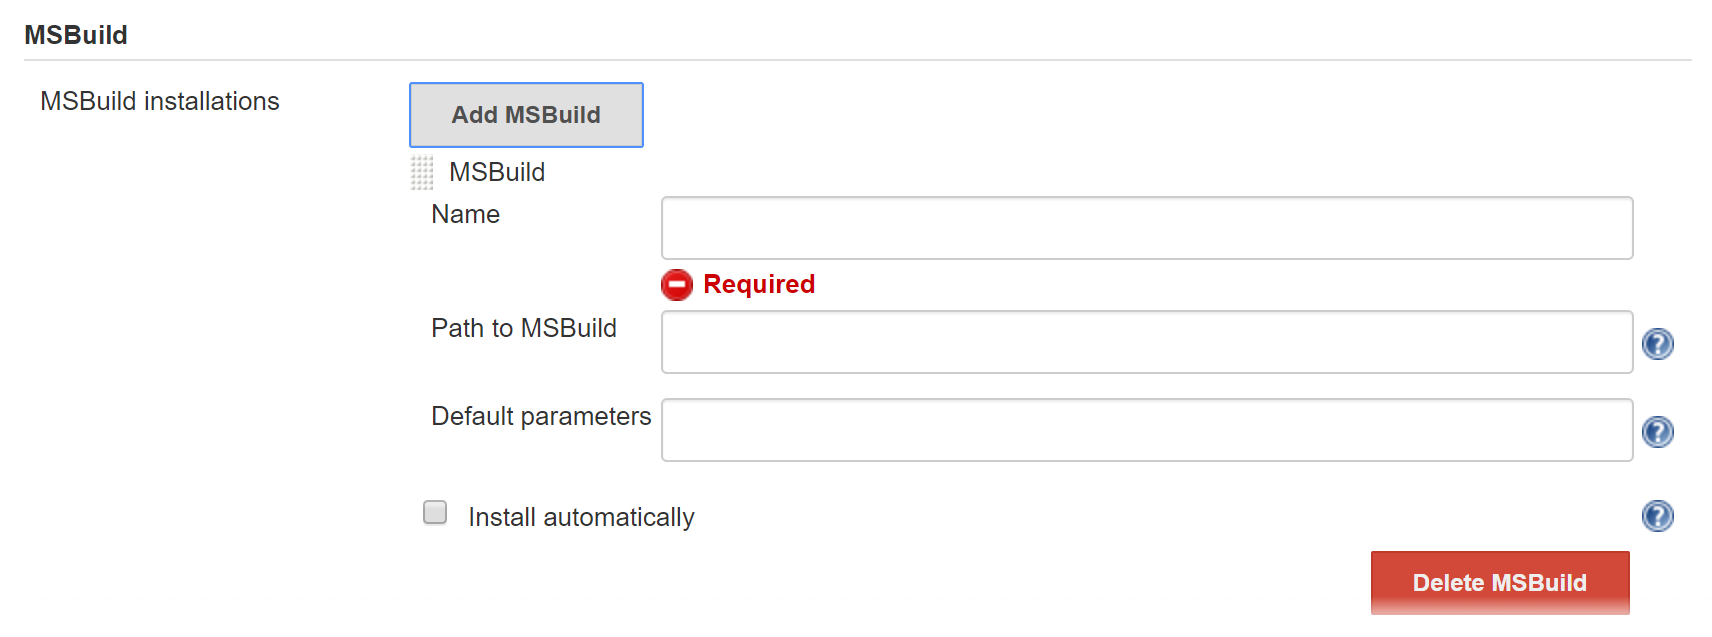Image resolution: width=1712 pixels, height=637 pixels.
Task: Click the MSBuild section heading
Action: point(76,33)
